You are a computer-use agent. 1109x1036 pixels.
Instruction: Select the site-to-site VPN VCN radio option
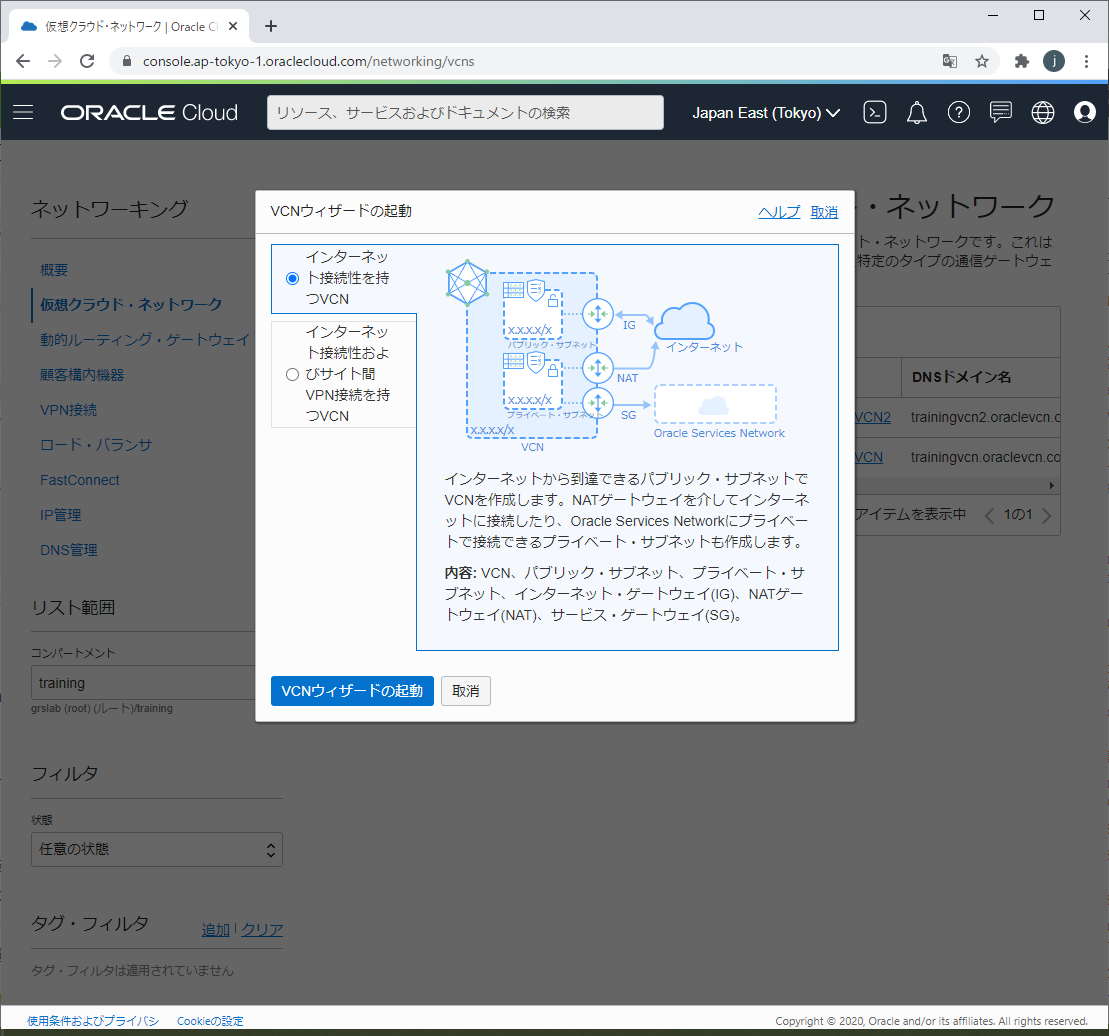pos(292,375)
